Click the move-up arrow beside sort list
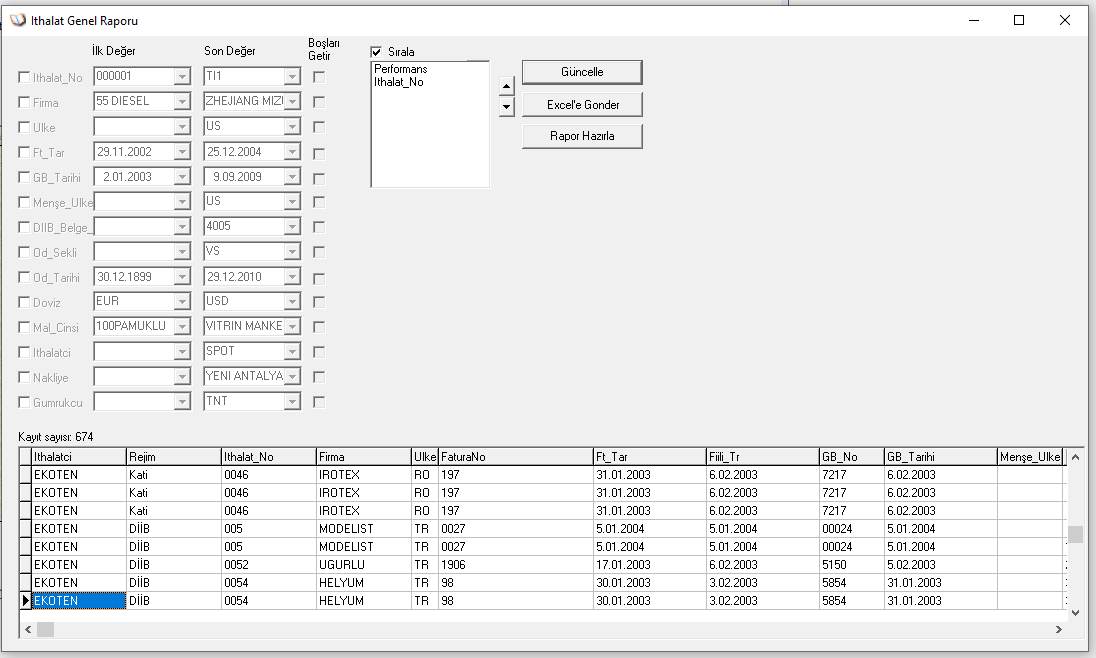This screenshot has width=1096, height=658. tap(506, 86)
